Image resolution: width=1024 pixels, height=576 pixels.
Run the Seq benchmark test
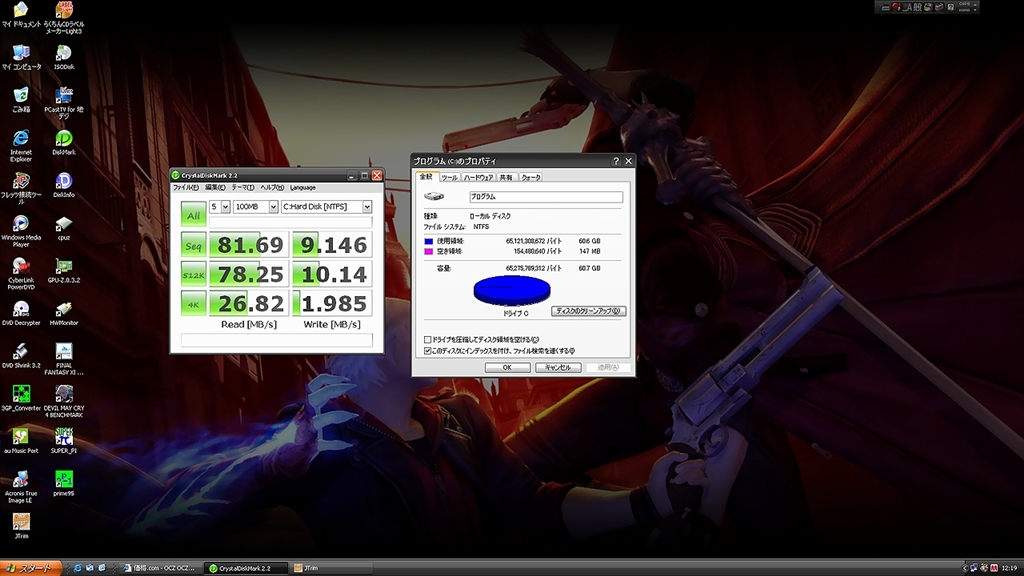click(x=193, y=245)
